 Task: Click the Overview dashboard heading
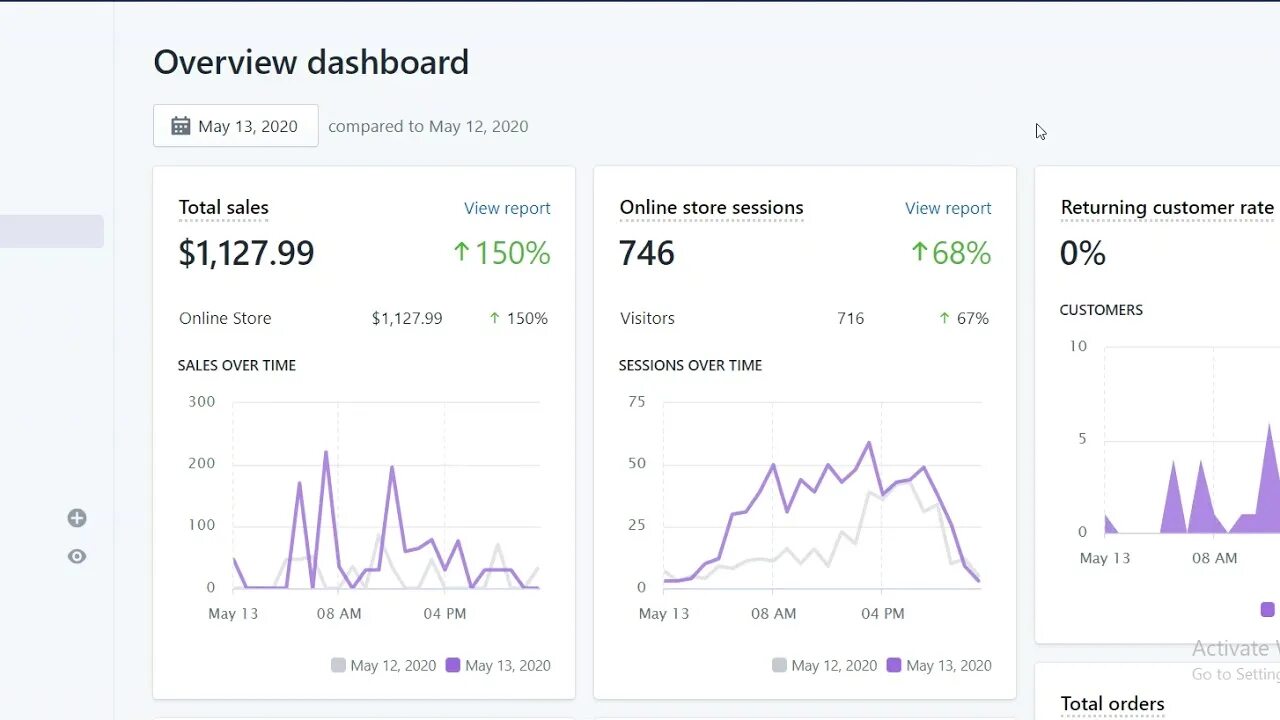click(x=311, y=62)
